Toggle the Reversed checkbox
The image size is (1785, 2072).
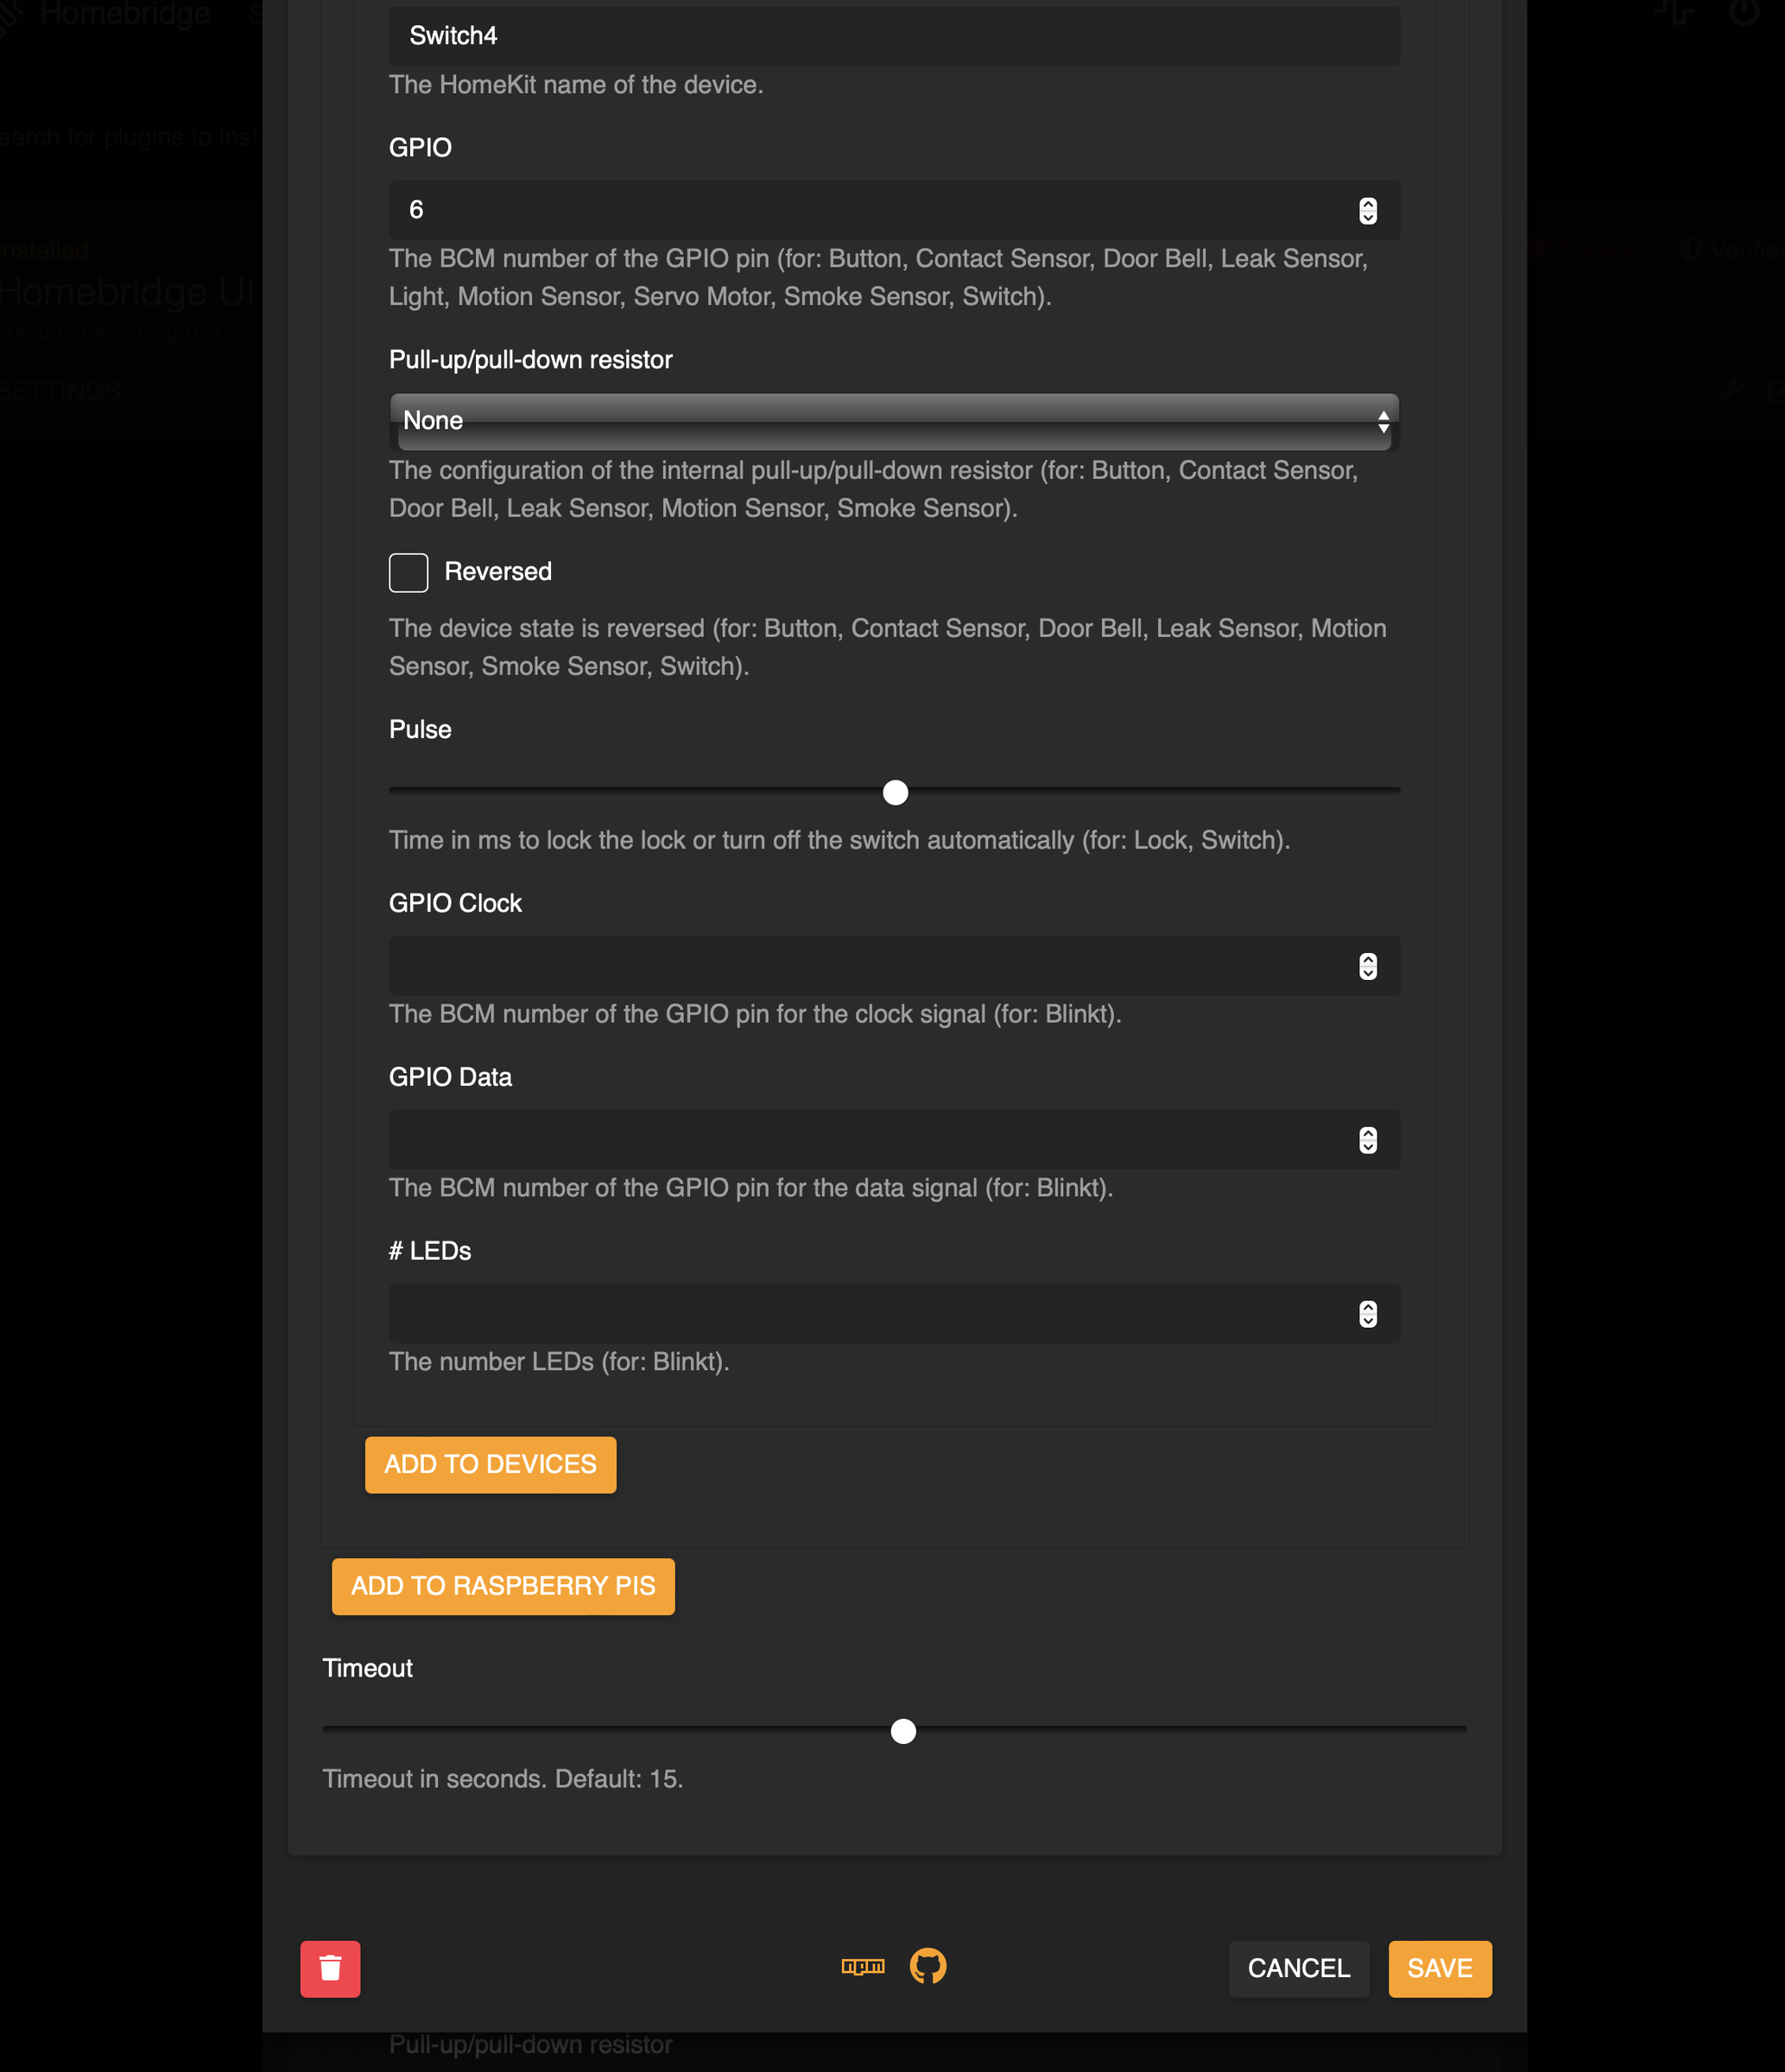[408, 571]
